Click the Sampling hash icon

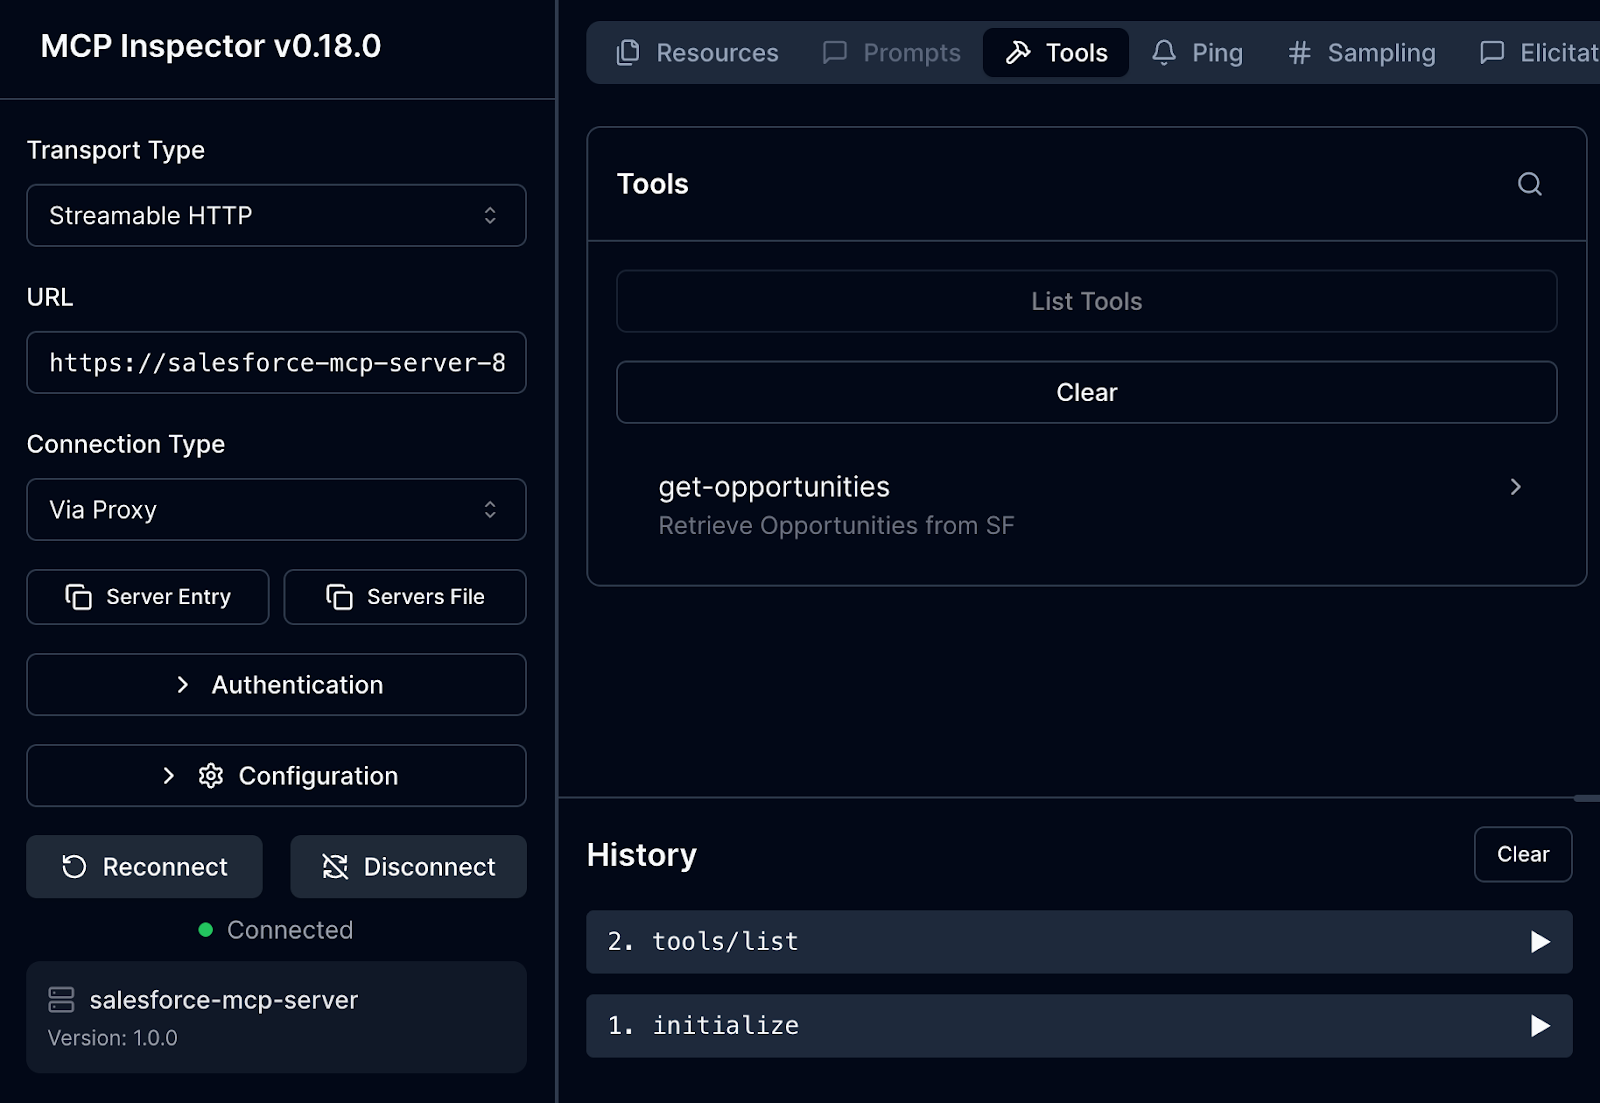pos(1298,52)
